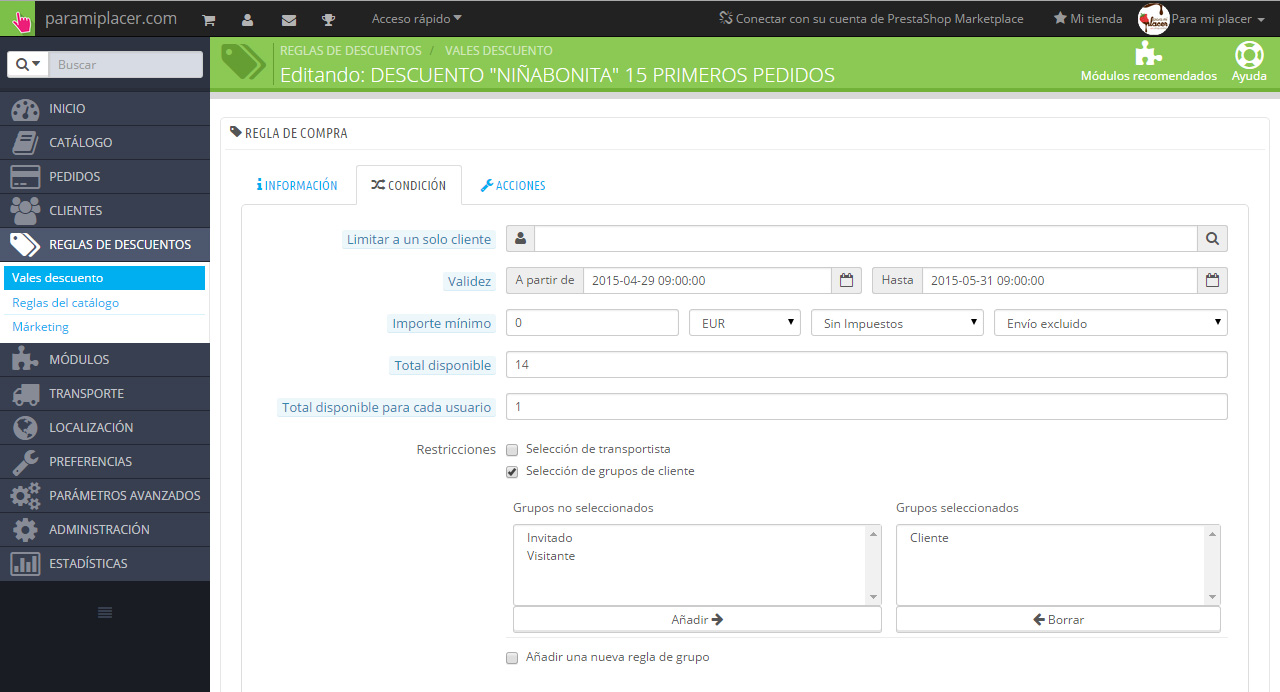Click the Módulos puzzle icon in sidebar

[x=25, y=360]
